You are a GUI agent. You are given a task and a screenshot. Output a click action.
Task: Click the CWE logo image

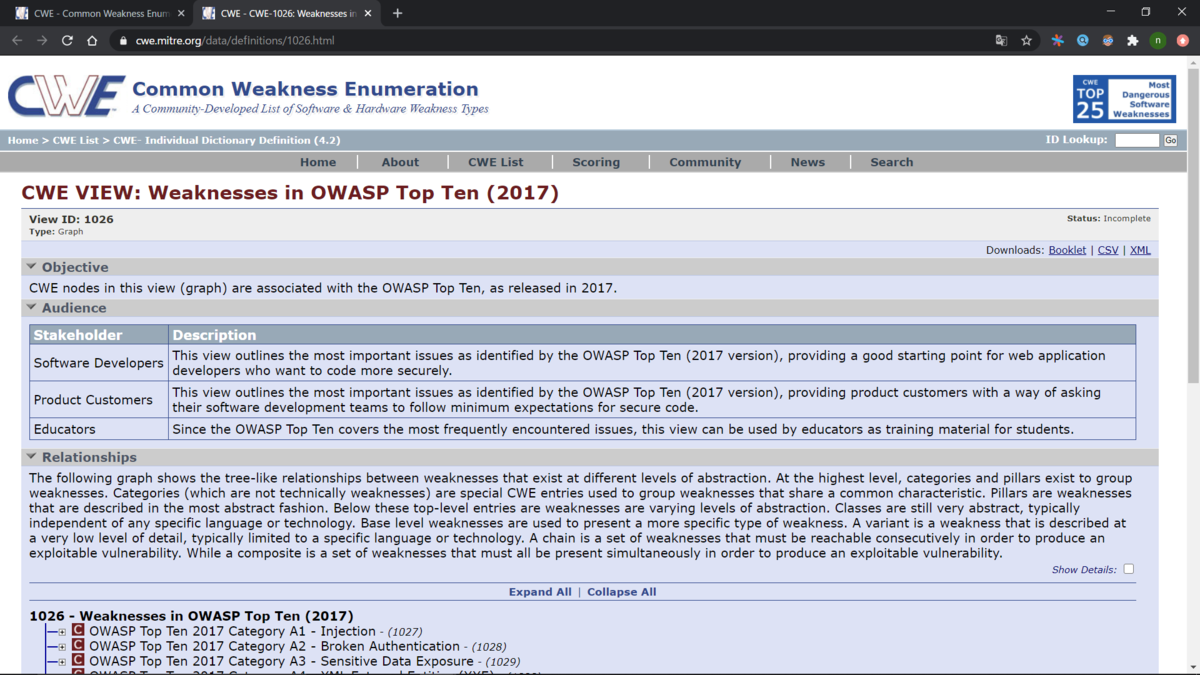pyautogui.click(x=66, y=97)
